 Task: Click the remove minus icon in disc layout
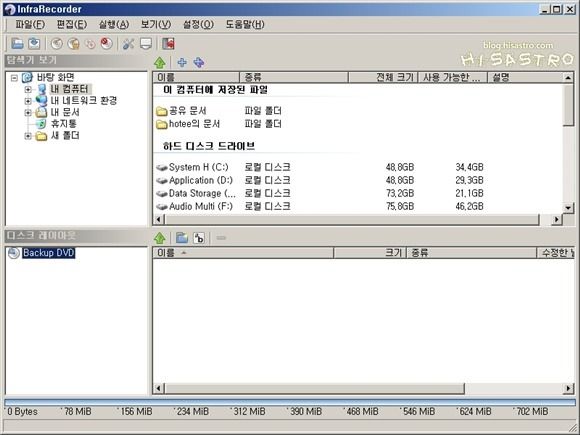(x=221, y=238)
